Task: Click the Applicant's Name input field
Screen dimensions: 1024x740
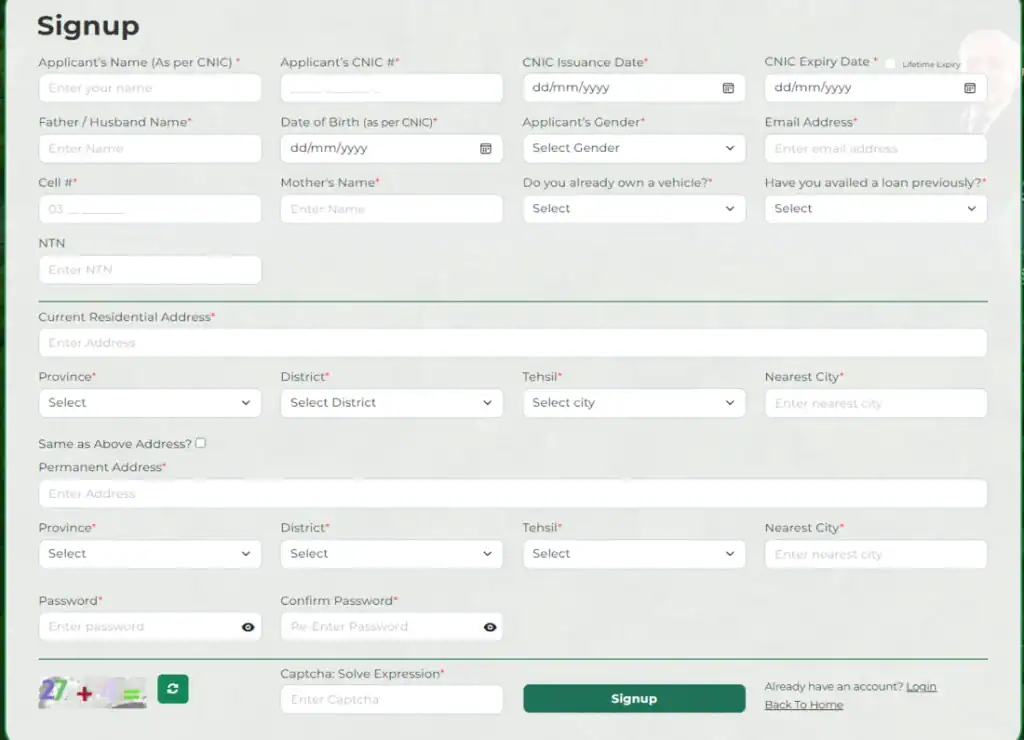Action: pyautogui.click(x=149, y=88)
